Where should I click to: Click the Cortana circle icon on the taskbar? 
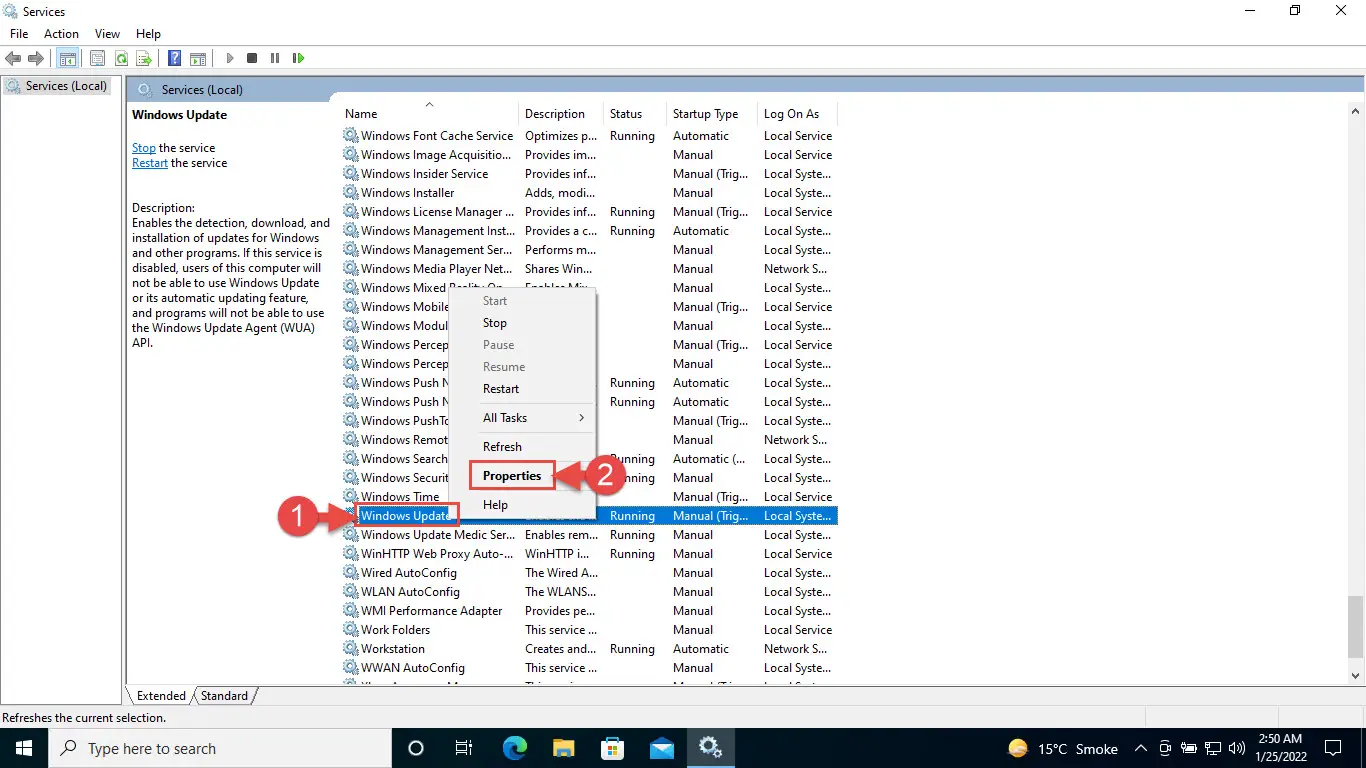click(x=416, y=748)
